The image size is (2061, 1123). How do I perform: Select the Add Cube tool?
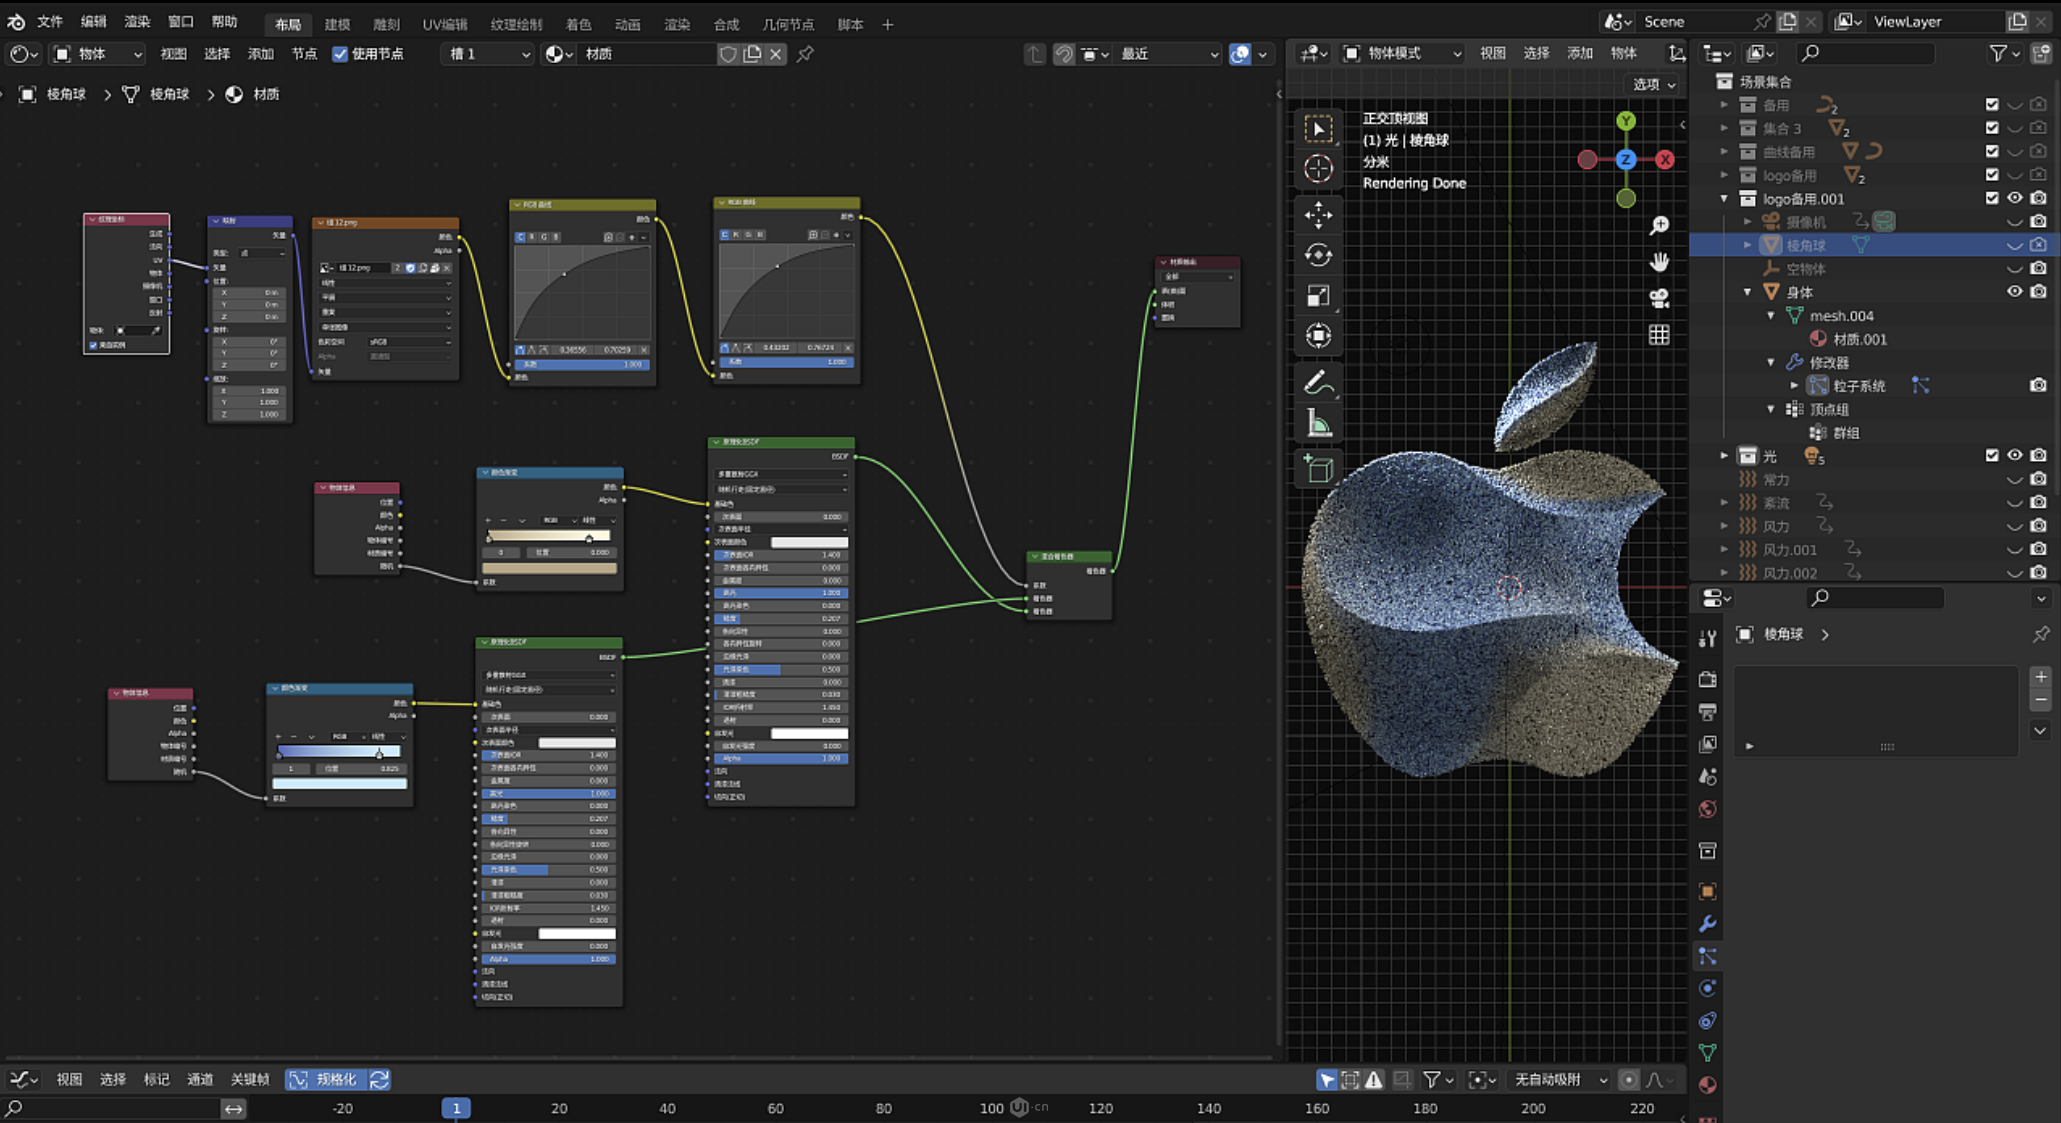(1318, 468)
